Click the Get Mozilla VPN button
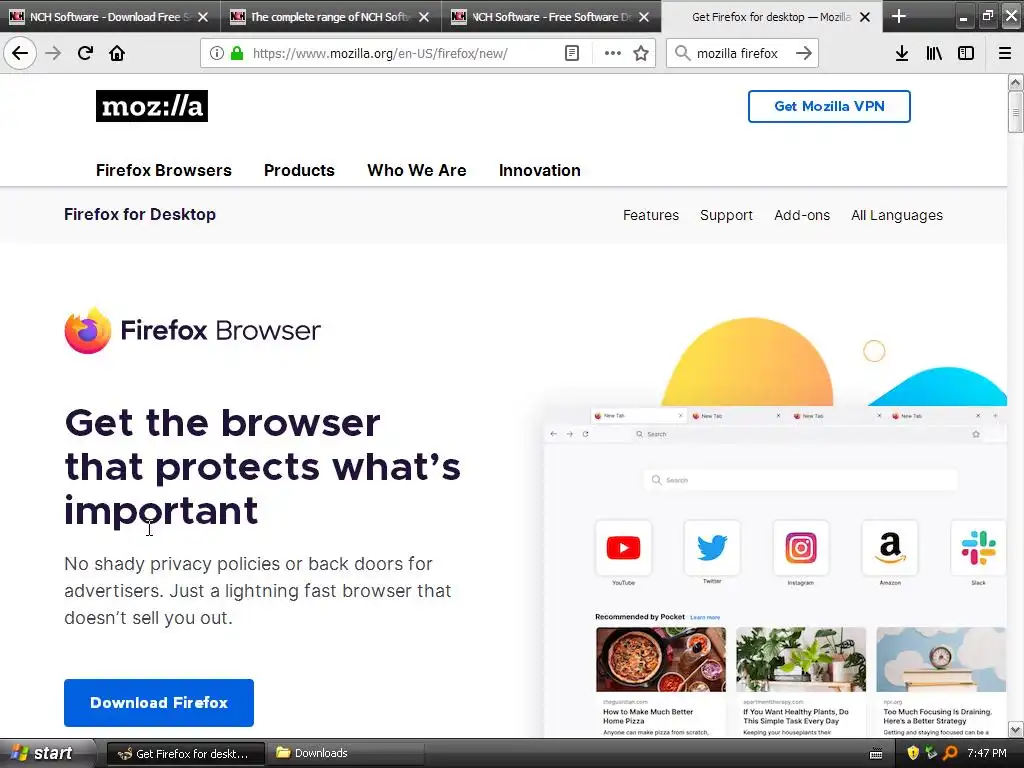Screen dimensions: 1024x768 point(829,106)
